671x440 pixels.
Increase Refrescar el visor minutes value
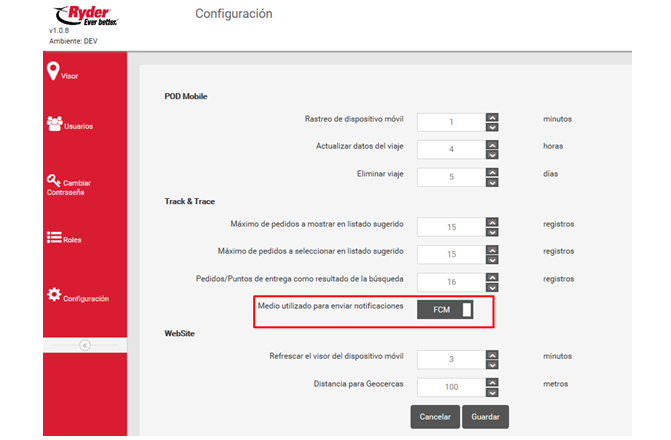click(x=492, y=353)
